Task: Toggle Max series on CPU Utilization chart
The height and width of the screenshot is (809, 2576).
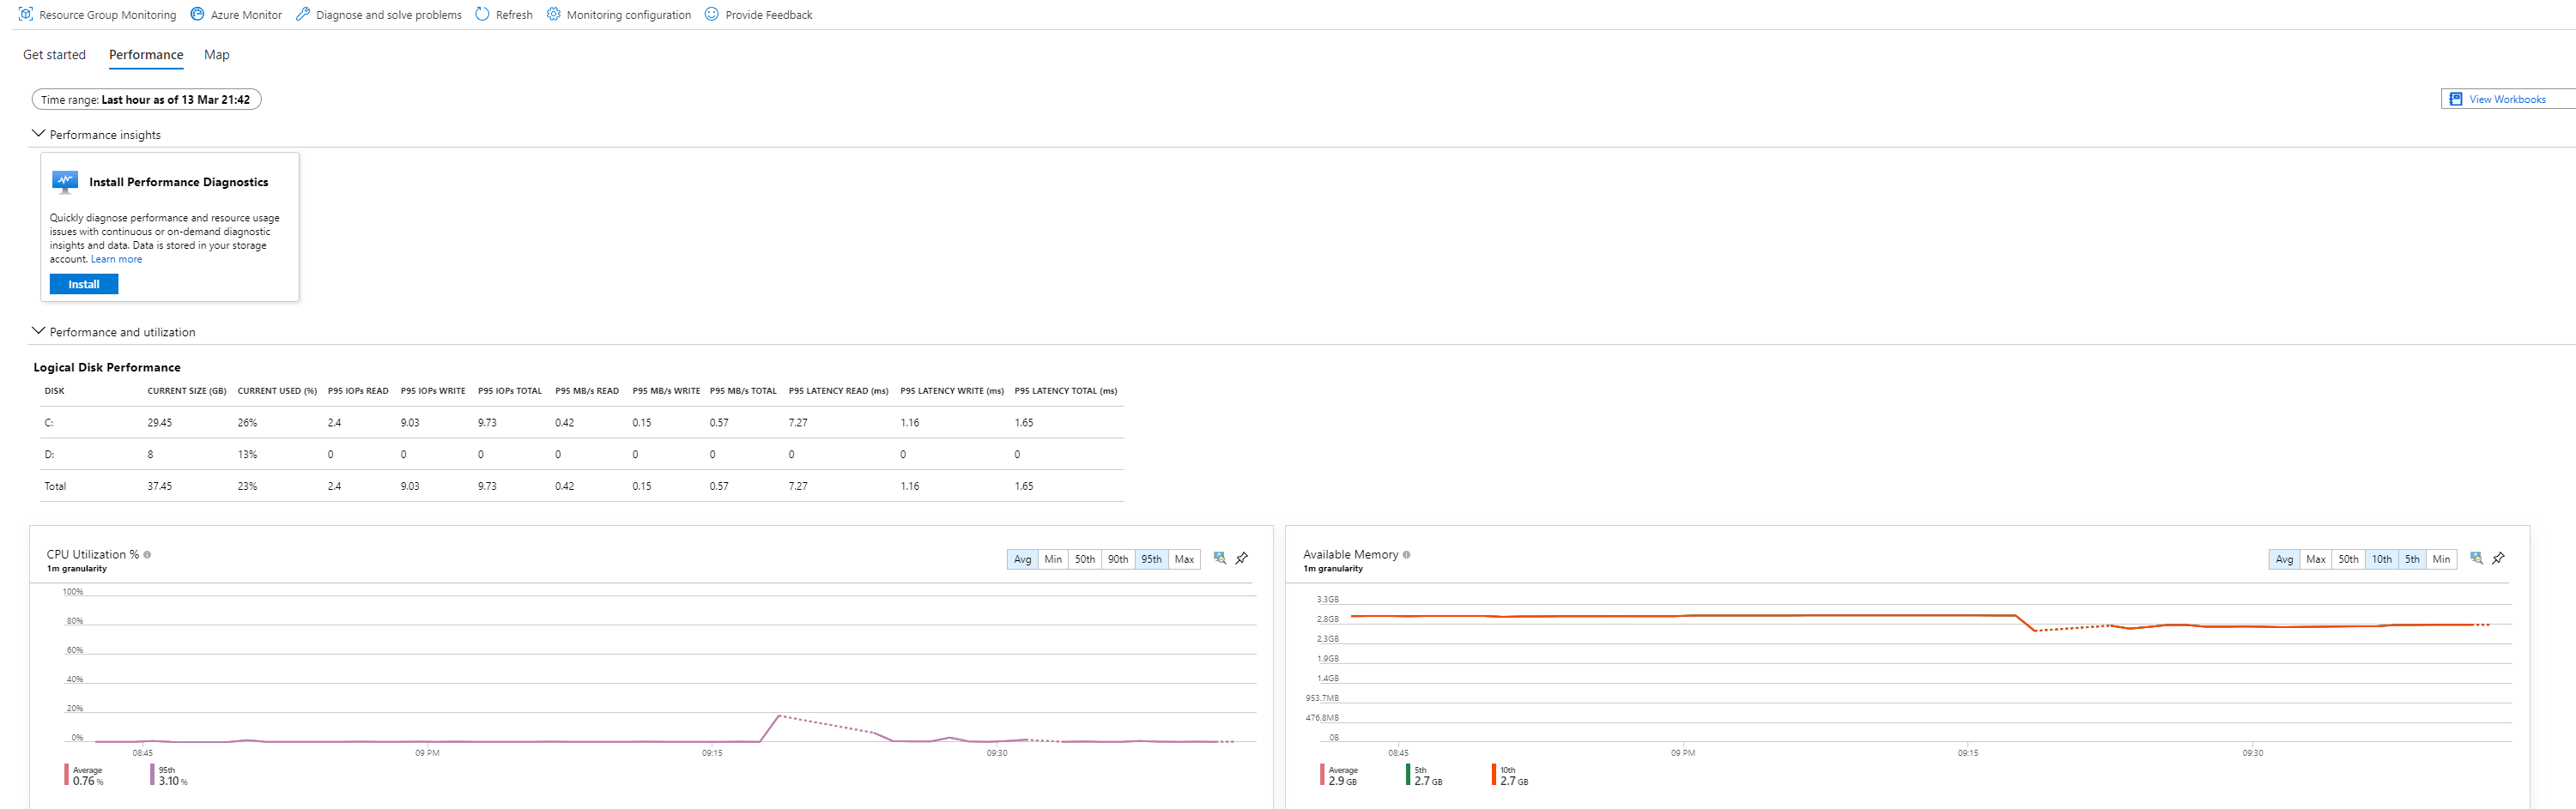Action: click(1184, 560)
